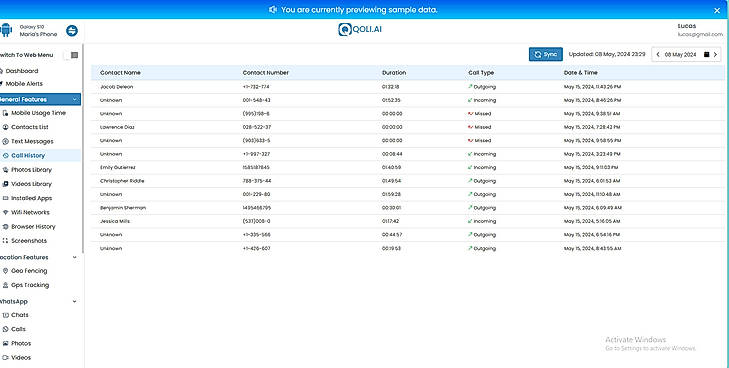The width and height of the screenshot is (729, 368).
Task: Close the sample data preview banner
Action: pos(717,10)
